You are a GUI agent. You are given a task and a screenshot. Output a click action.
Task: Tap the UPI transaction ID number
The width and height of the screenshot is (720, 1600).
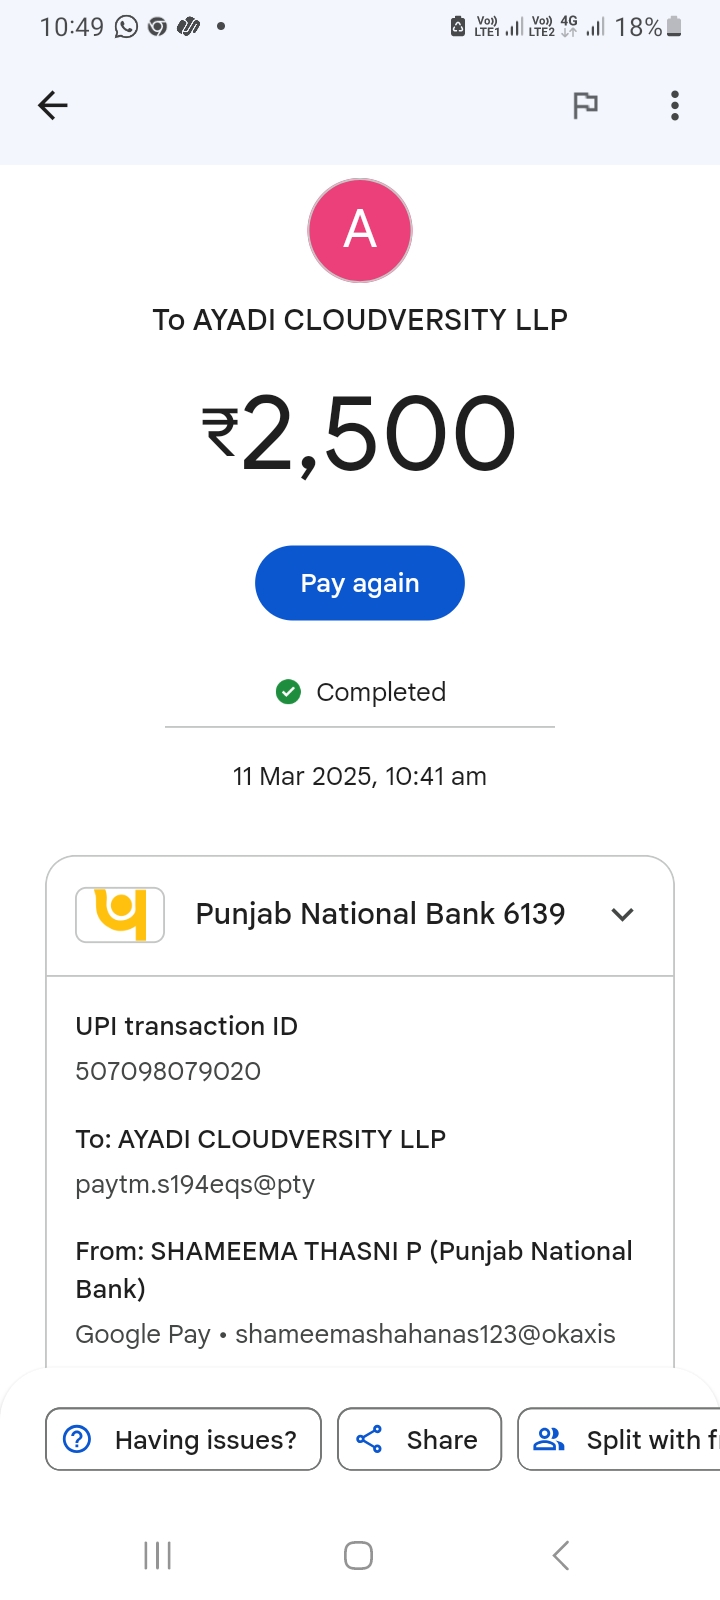168,1071
